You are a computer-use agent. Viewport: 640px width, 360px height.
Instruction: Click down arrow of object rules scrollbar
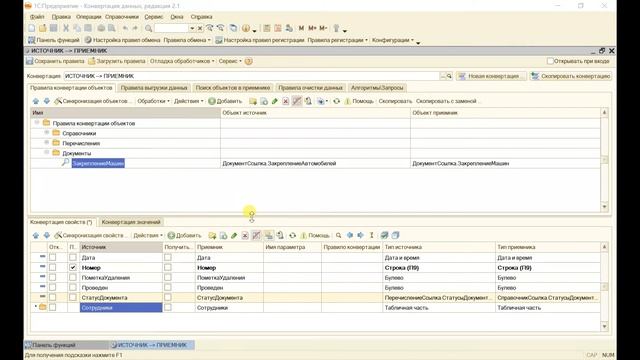coord(604,207)
